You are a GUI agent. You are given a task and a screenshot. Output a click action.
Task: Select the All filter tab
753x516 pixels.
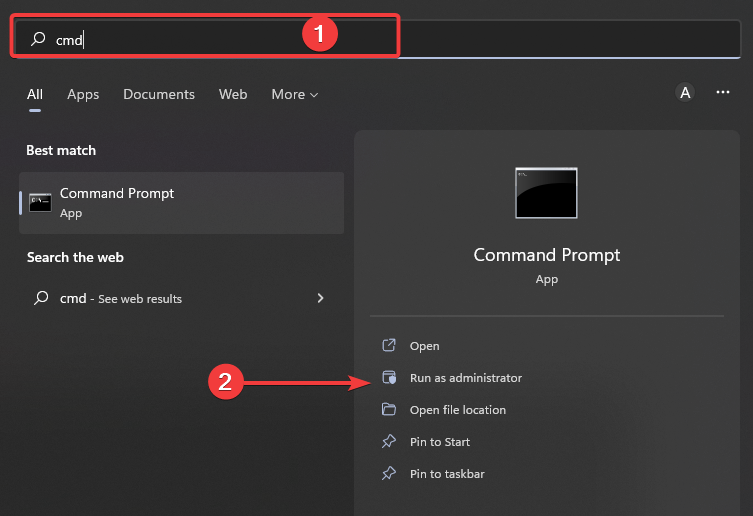35,94
